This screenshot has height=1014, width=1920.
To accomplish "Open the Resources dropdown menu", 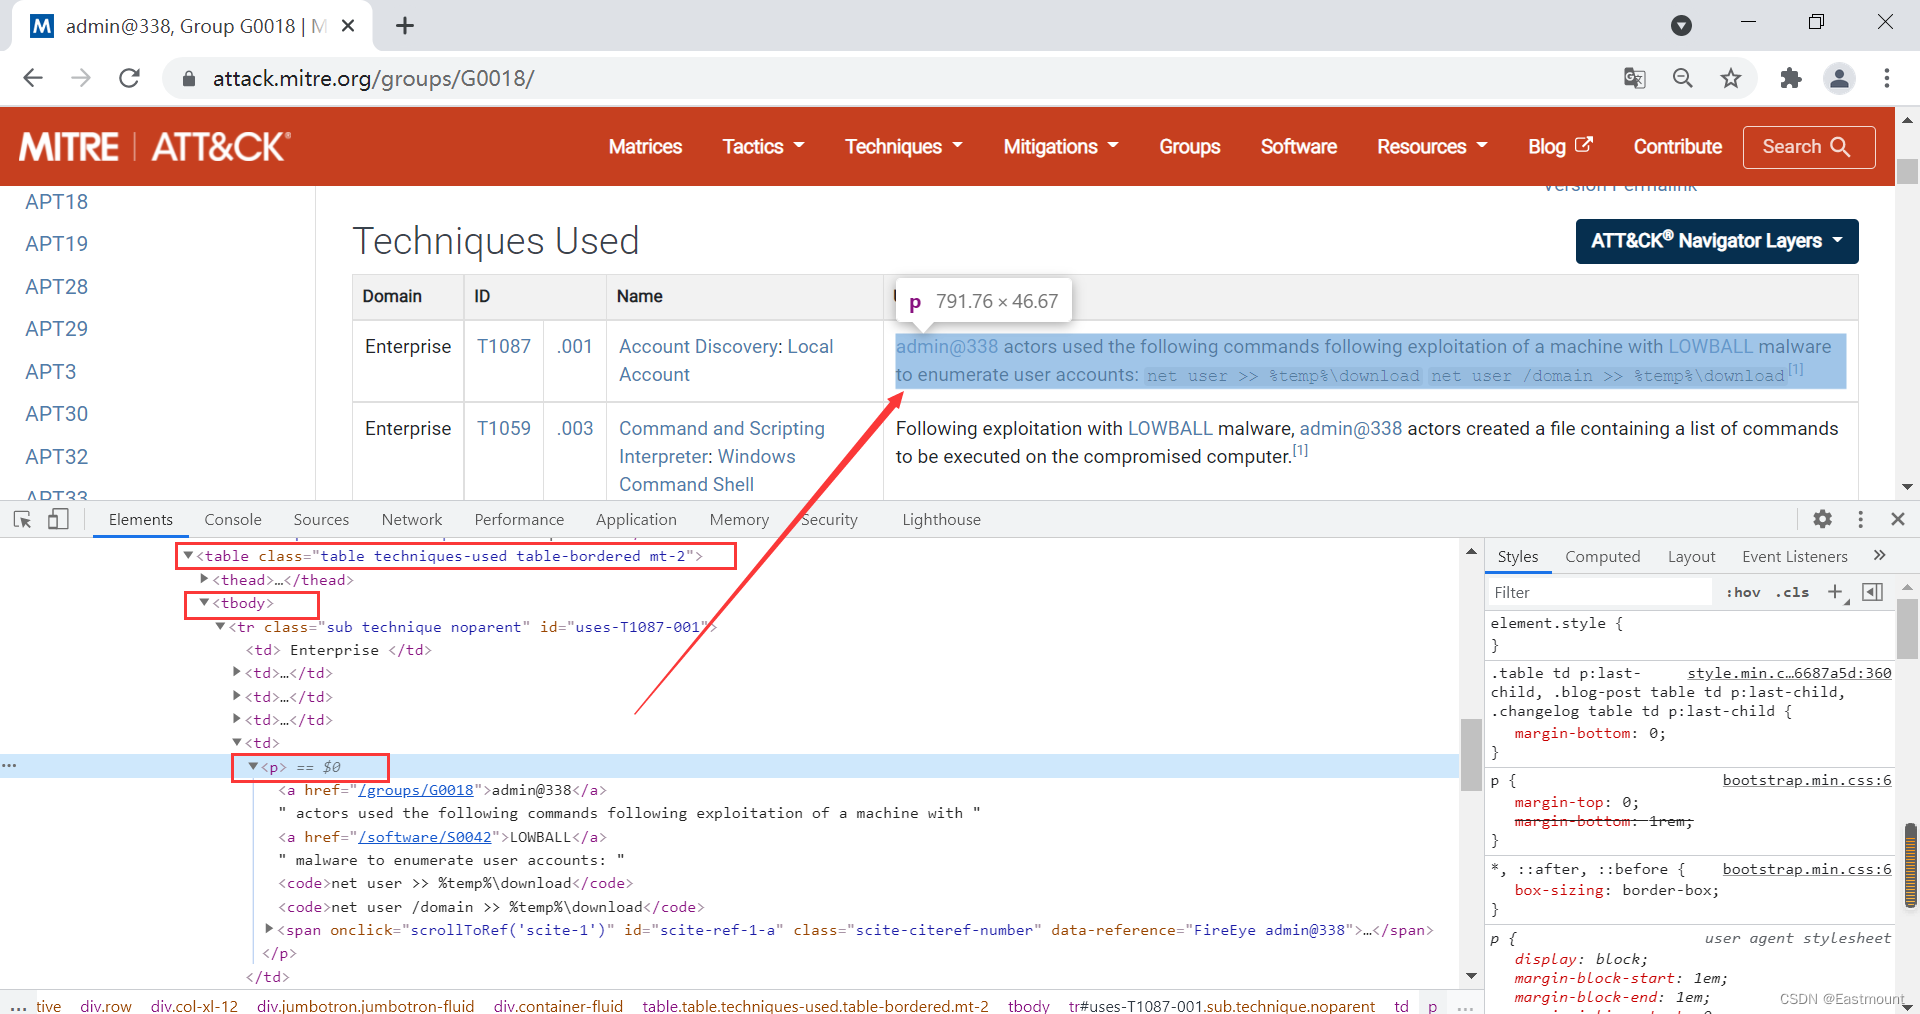I will pyautogui.click(x=1432, y=147).
